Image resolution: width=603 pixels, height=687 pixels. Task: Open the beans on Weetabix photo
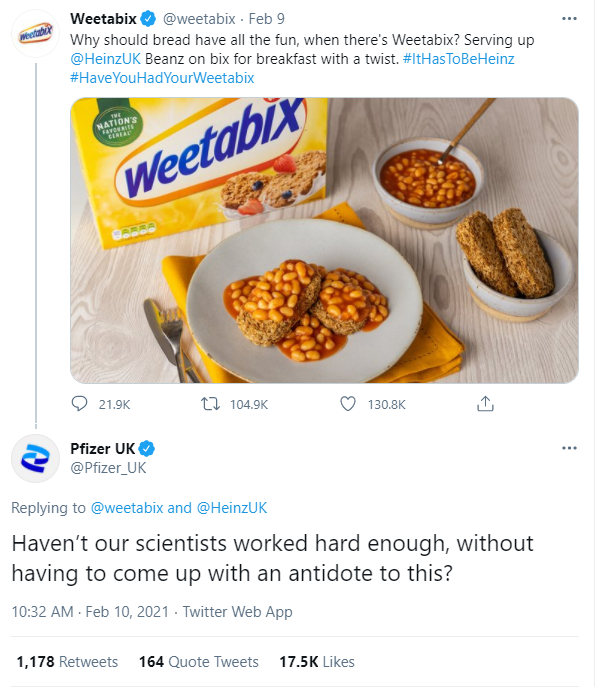(324, 240)
